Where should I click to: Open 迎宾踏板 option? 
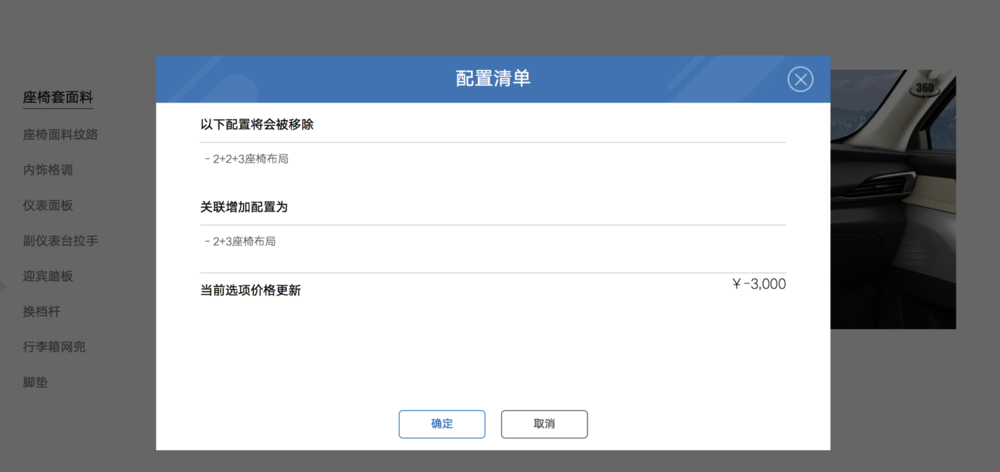48,276
